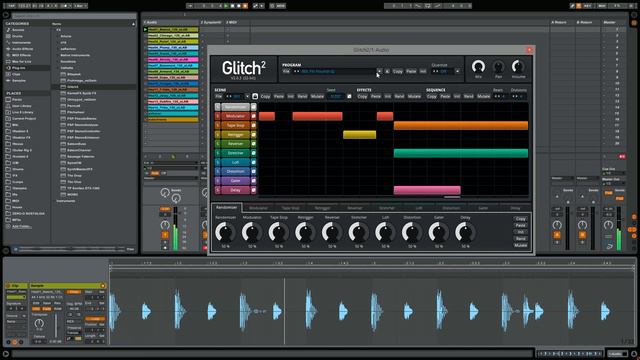Screen dimensions: 640x360
Task: Click waveform in Ableton clip view
Action: 372,311
